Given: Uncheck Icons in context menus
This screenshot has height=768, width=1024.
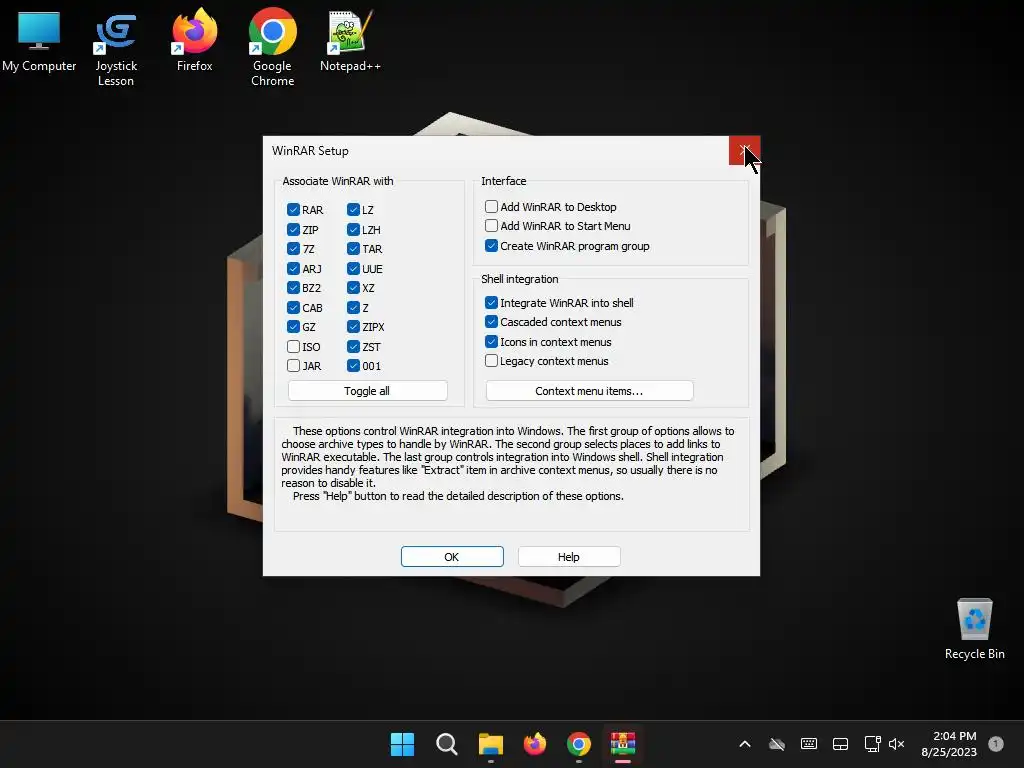Looking at the screenshot, I should (491, 342).
